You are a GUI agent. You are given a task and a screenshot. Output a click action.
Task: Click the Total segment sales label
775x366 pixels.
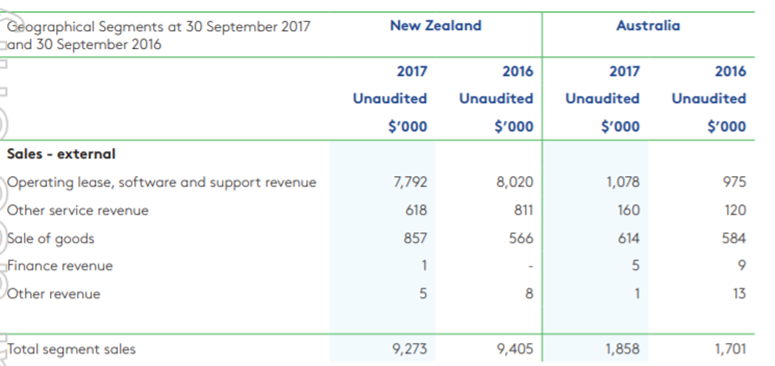coord(71,350)
